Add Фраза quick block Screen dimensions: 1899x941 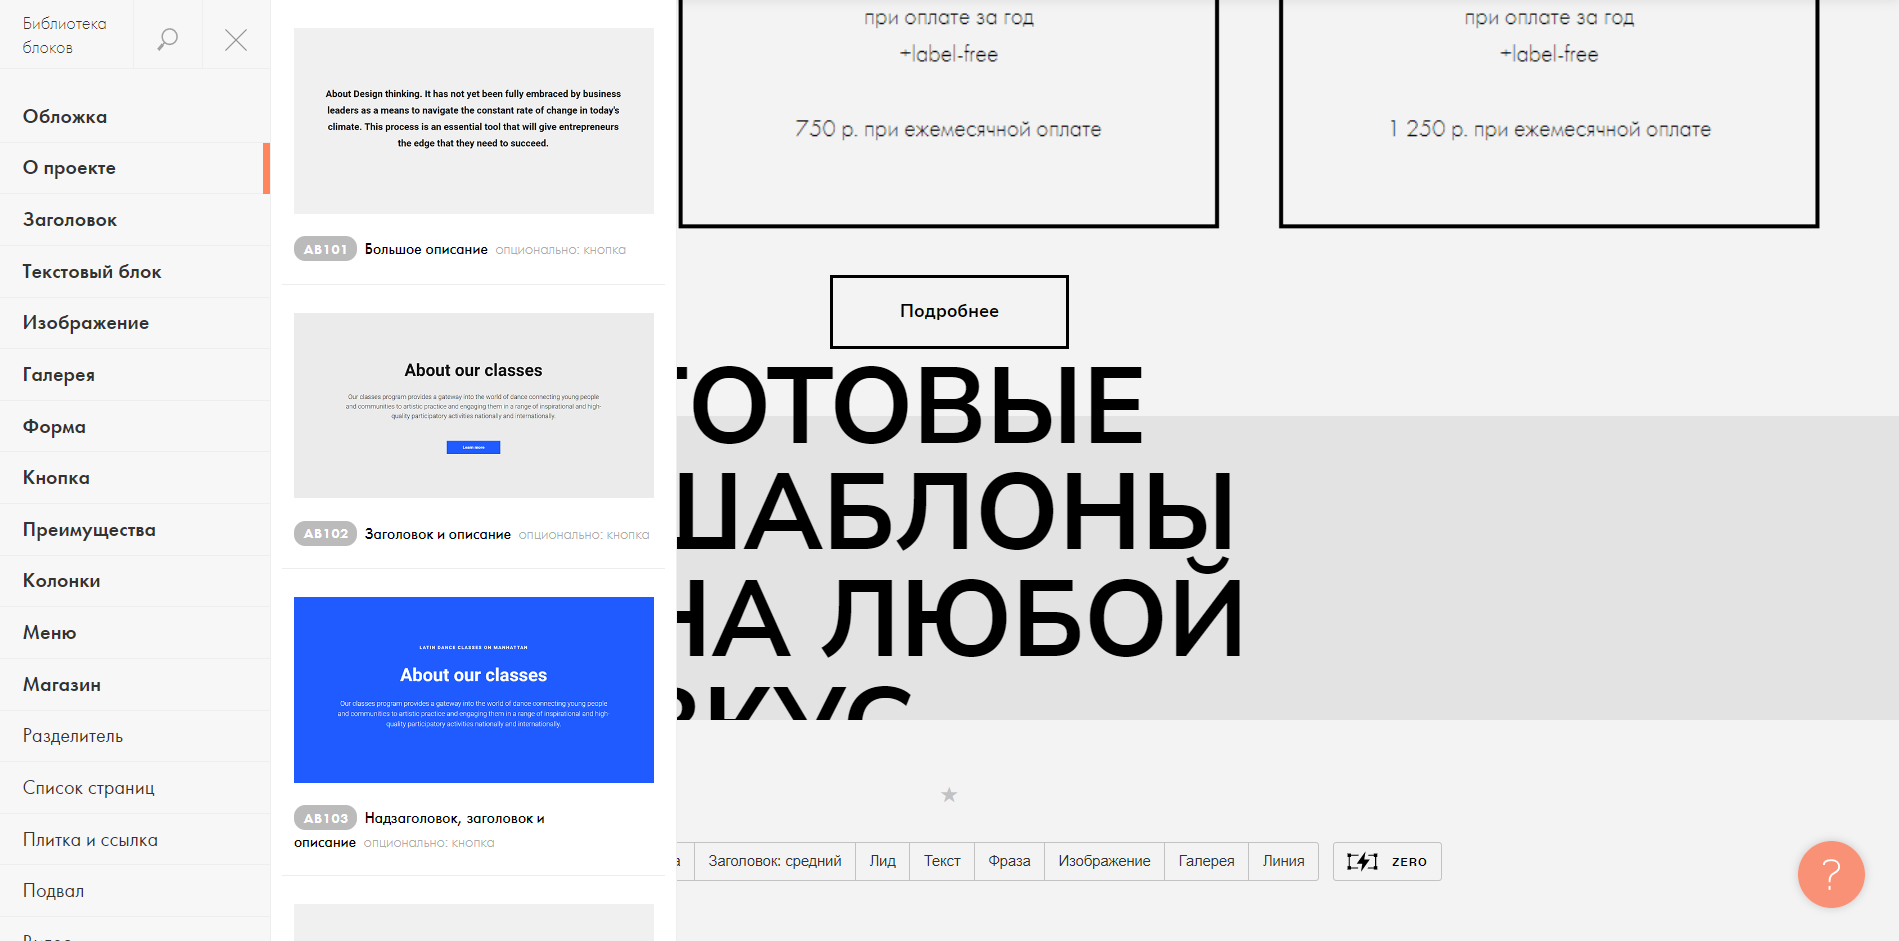1010,861
